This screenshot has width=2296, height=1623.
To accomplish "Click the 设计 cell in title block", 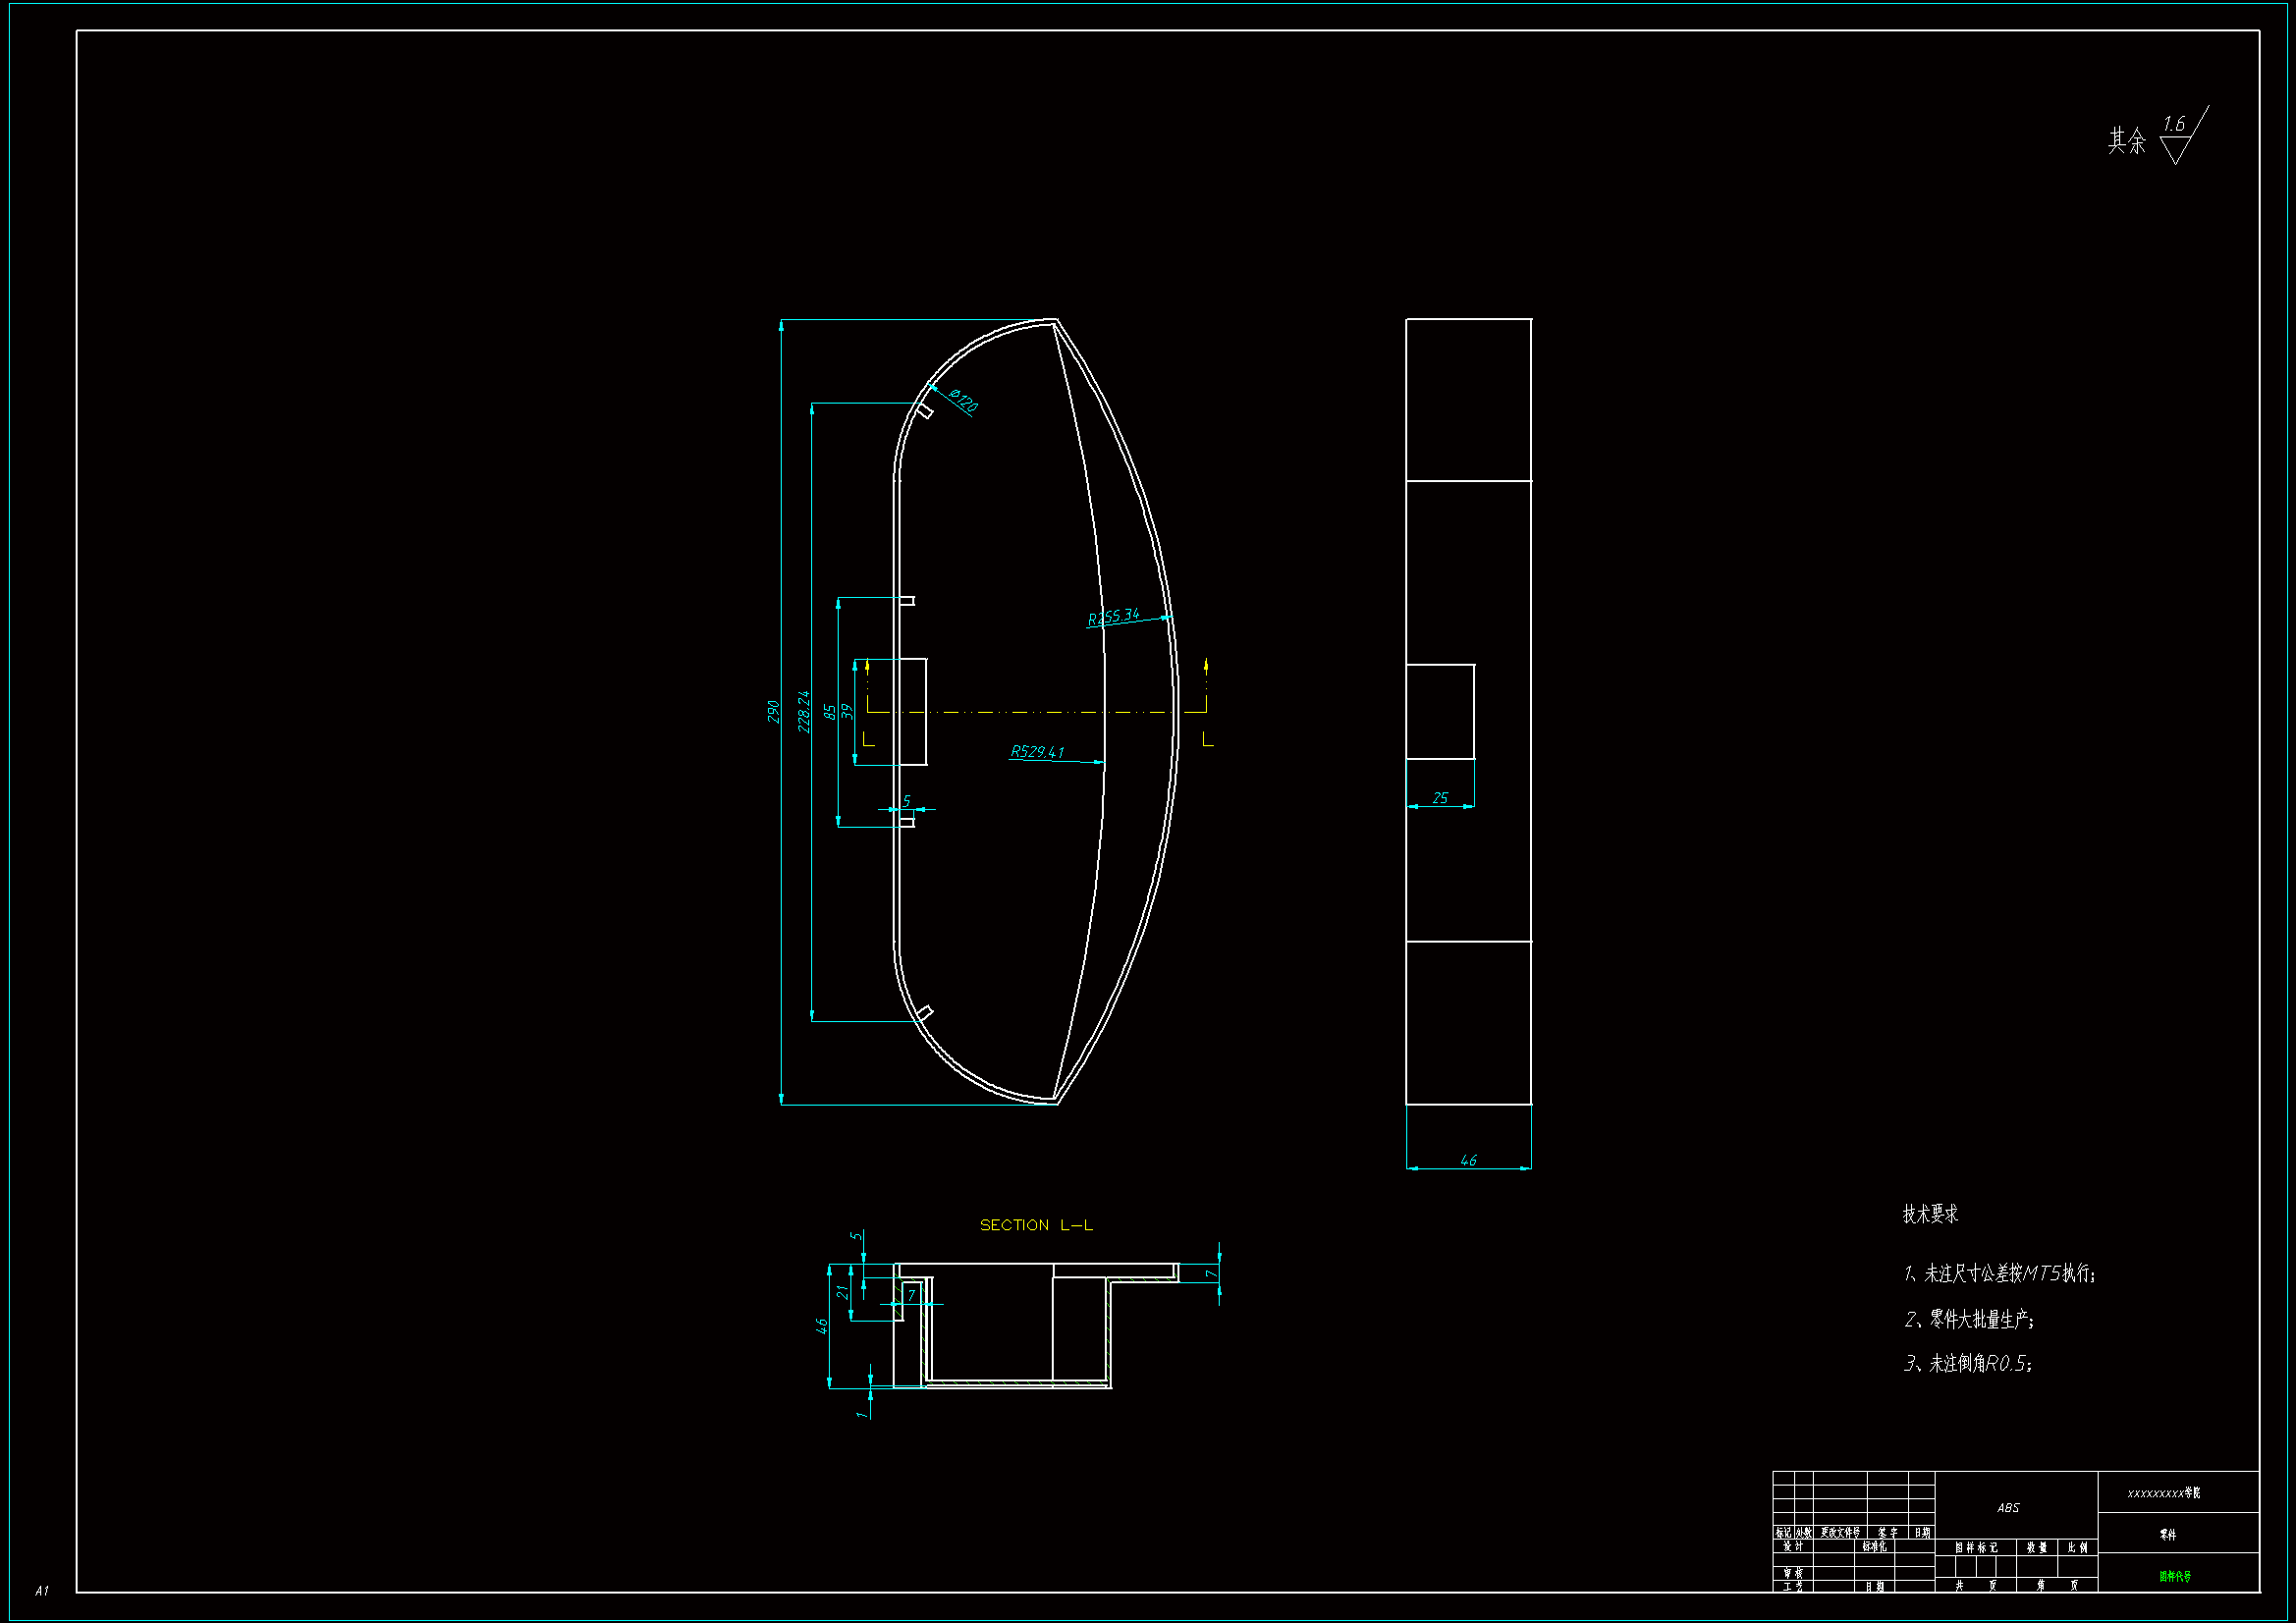I will coord(1793,1546).
